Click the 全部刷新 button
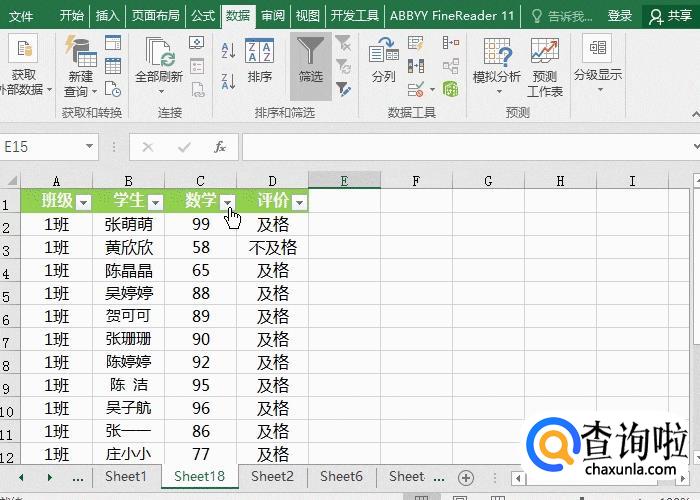This screenshot has height=500, width=700. tap(159, 66)
